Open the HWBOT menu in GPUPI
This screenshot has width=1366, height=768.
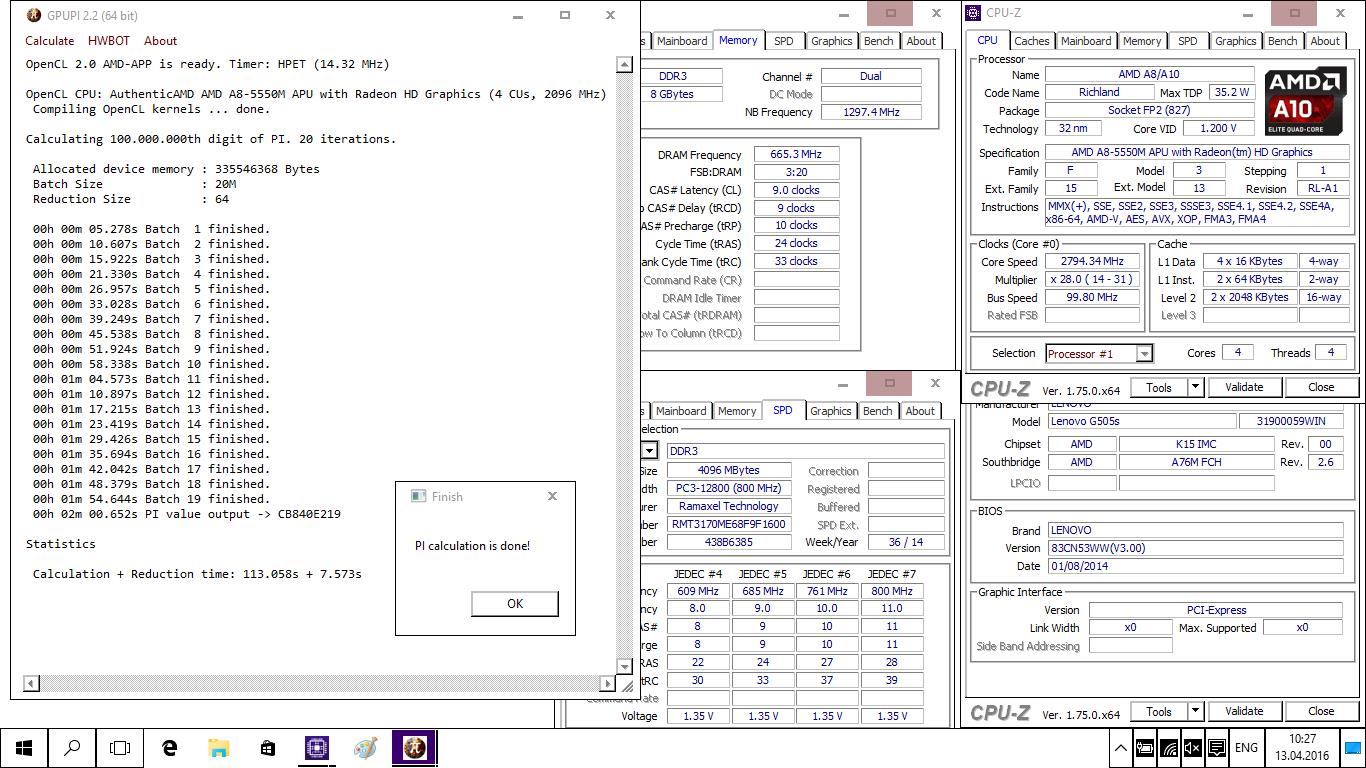pyautogui.click(x=109, y=41)
